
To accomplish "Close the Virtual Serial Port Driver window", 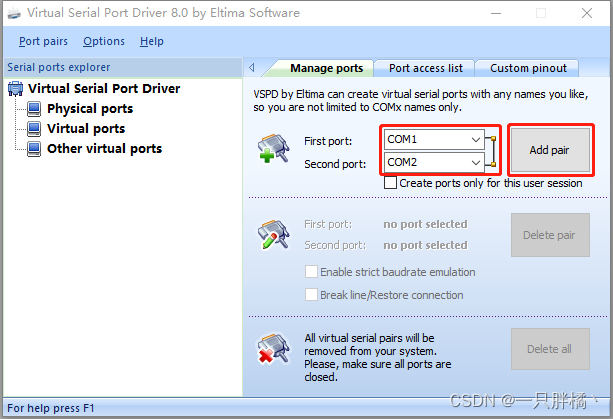I will (x=587, y=13).
